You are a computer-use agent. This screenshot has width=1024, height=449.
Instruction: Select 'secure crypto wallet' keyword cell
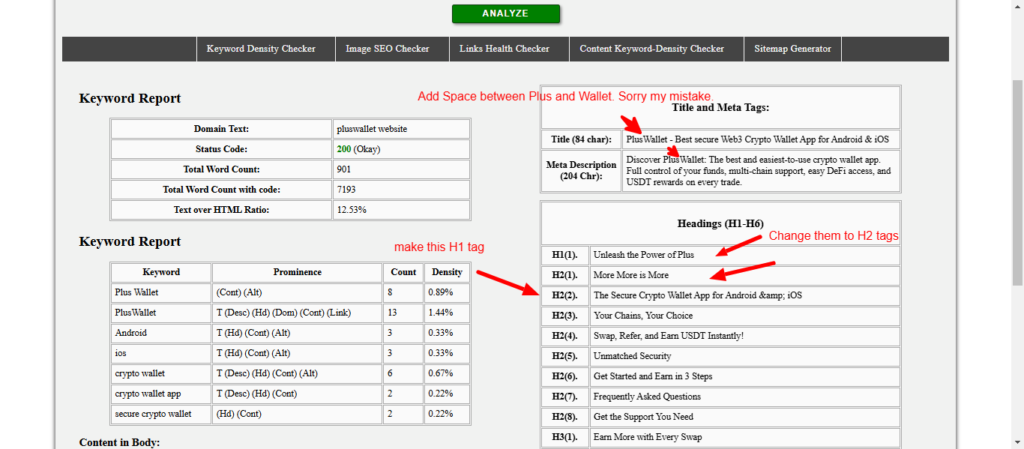[161, 414]
